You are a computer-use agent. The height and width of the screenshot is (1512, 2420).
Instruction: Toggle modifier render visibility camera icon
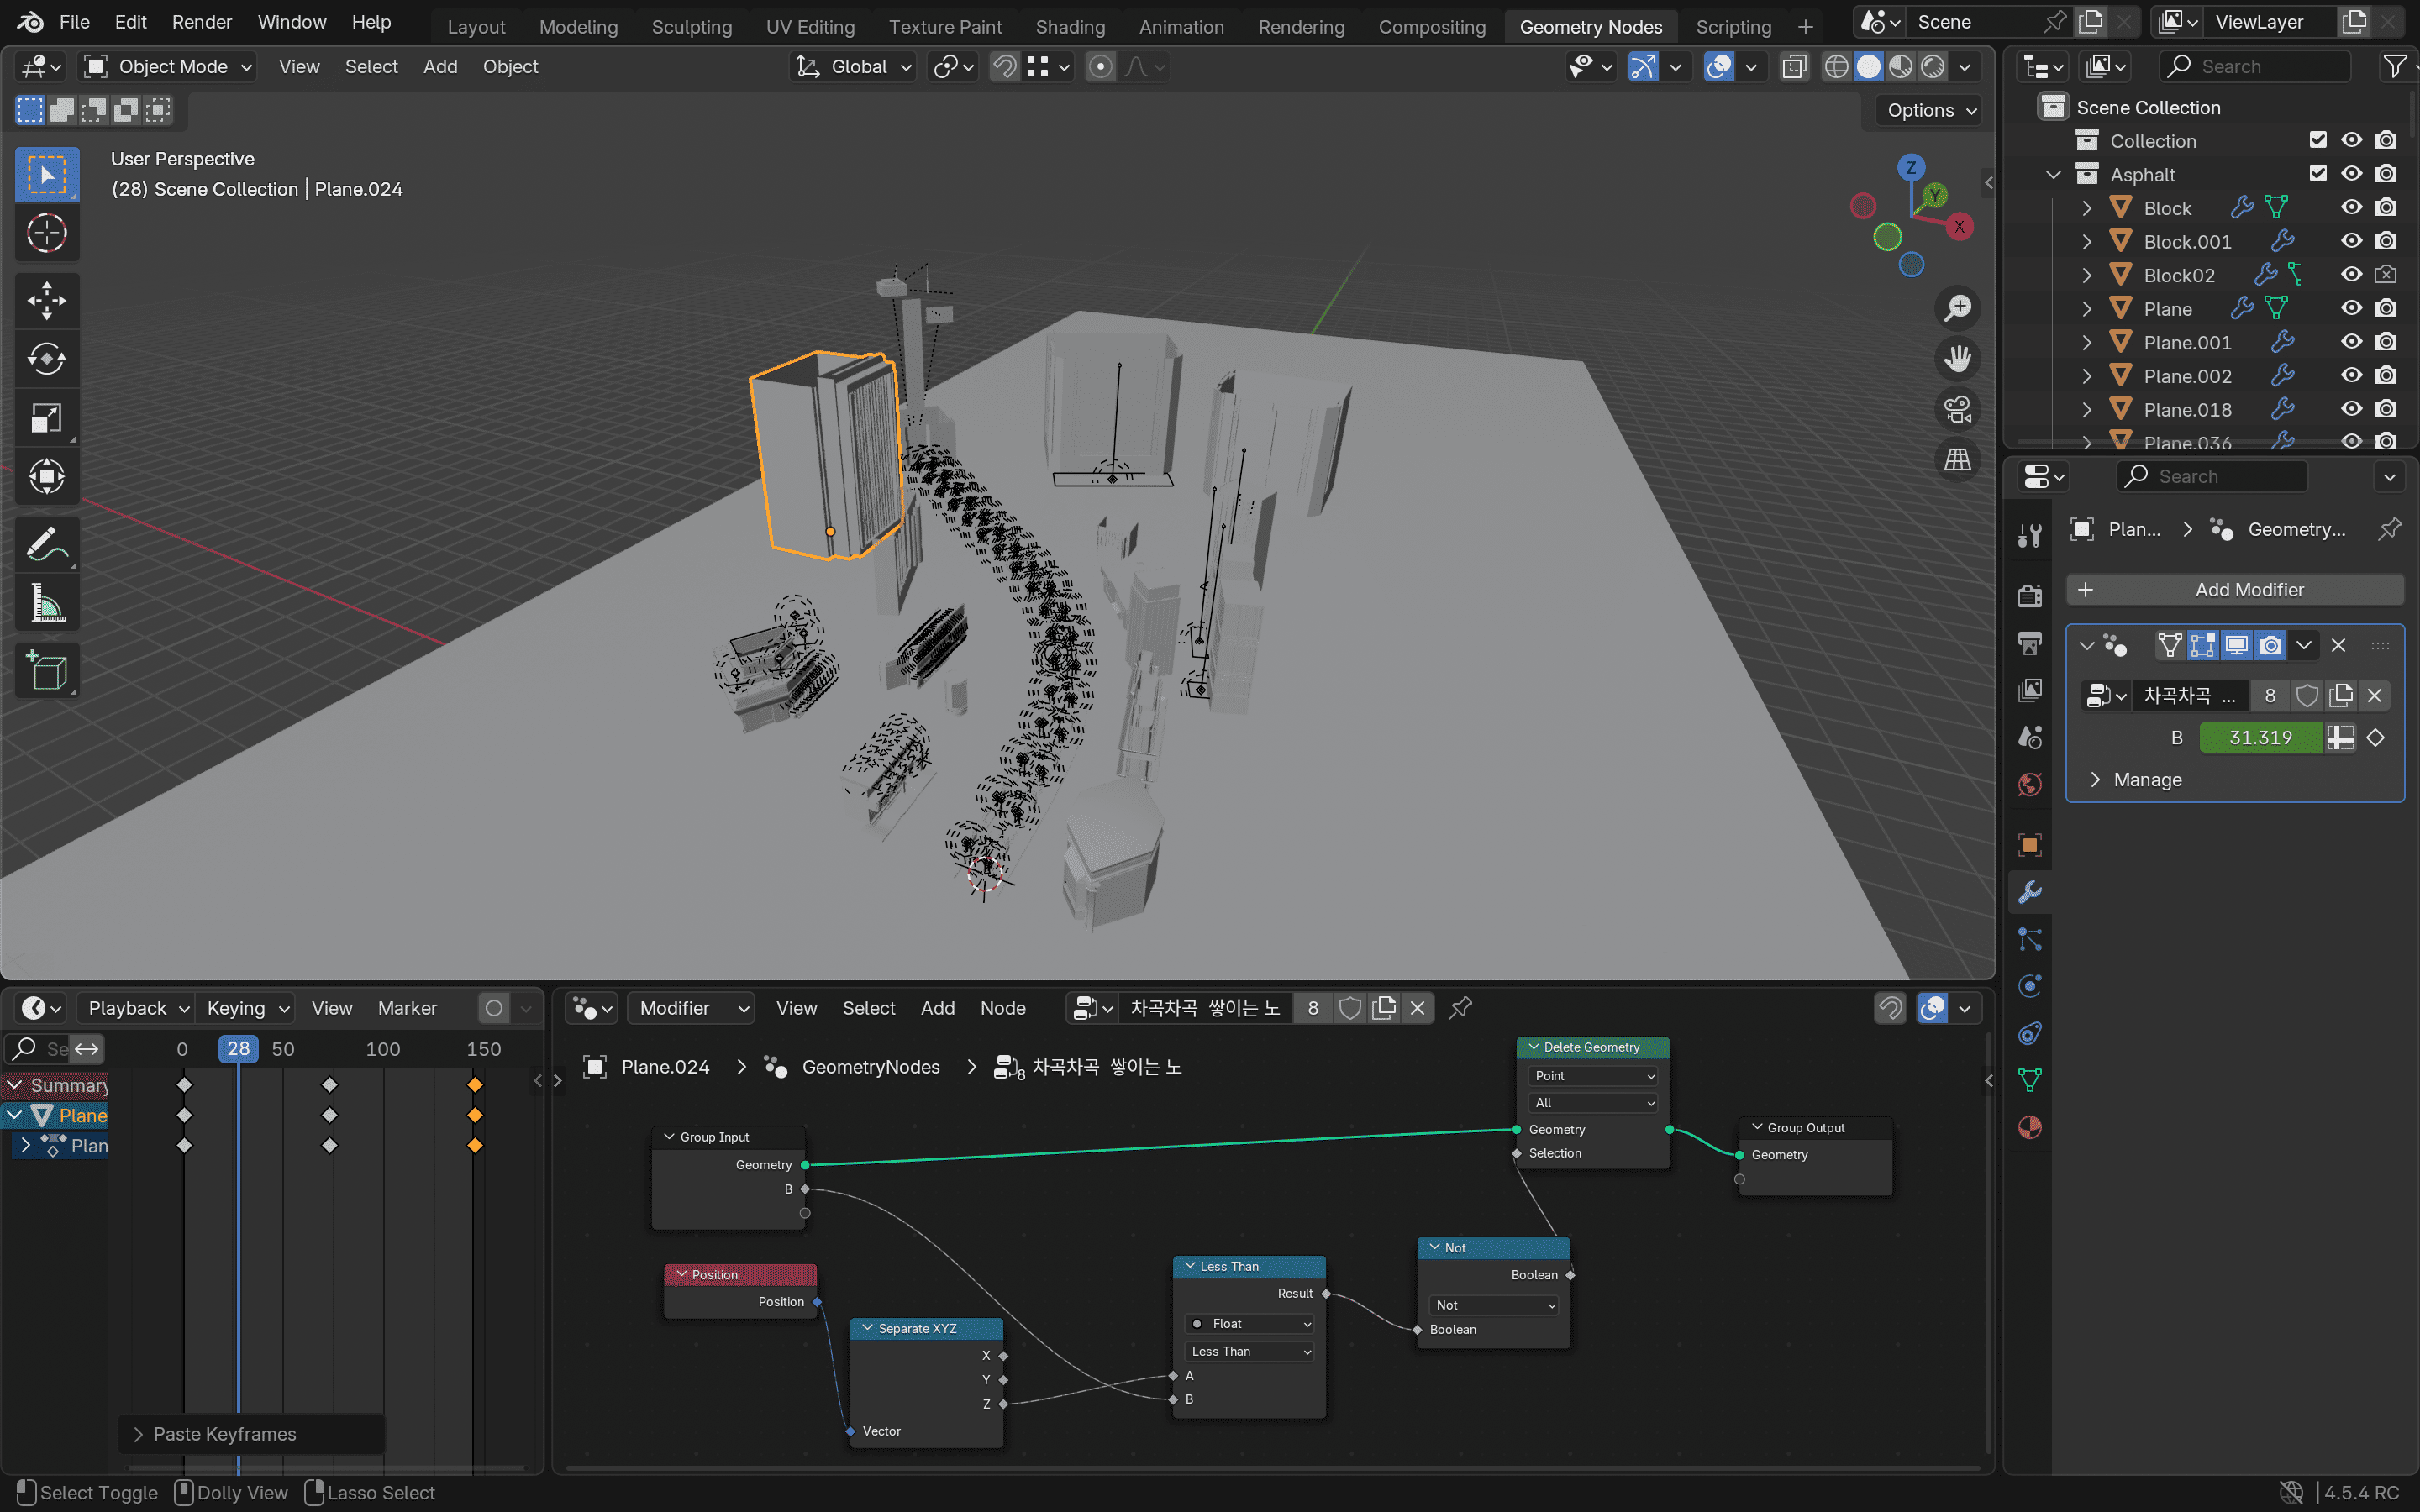(2270, 645)
